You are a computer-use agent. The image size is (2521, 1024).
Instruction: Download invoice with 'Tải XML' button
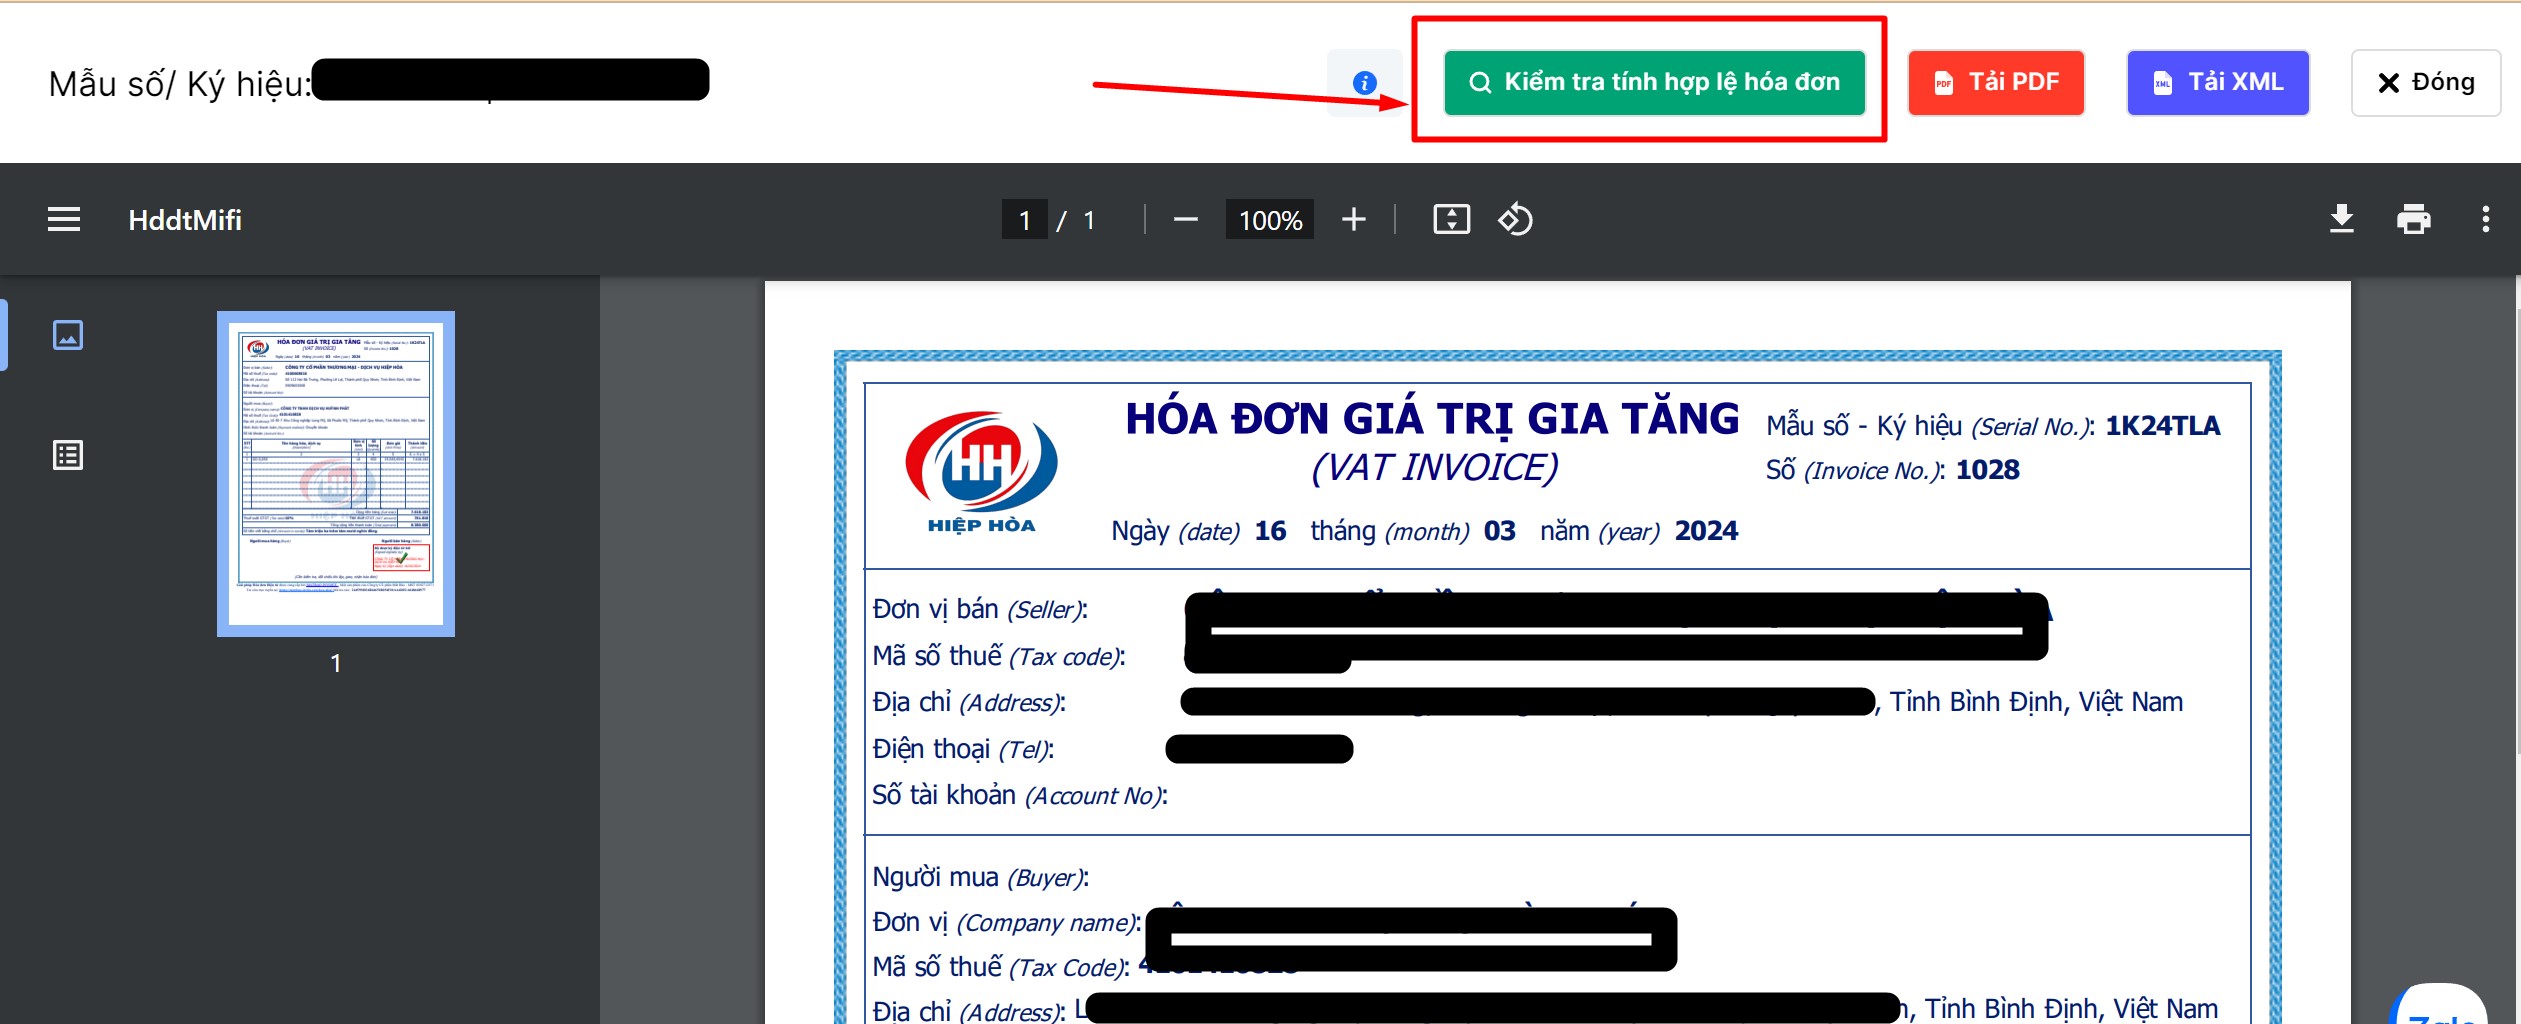pyautogui.click(x=2218, y=82)
